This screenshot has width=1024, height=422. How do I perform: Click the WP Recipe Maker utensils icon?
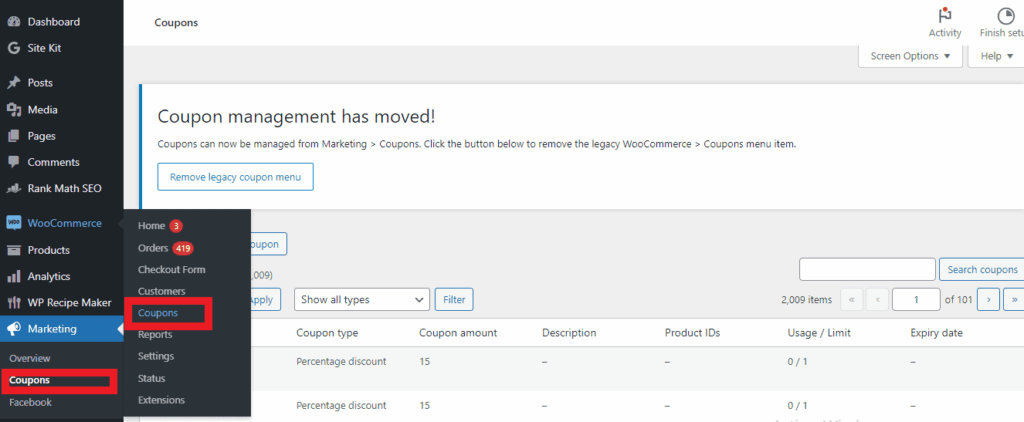(14, 302)
